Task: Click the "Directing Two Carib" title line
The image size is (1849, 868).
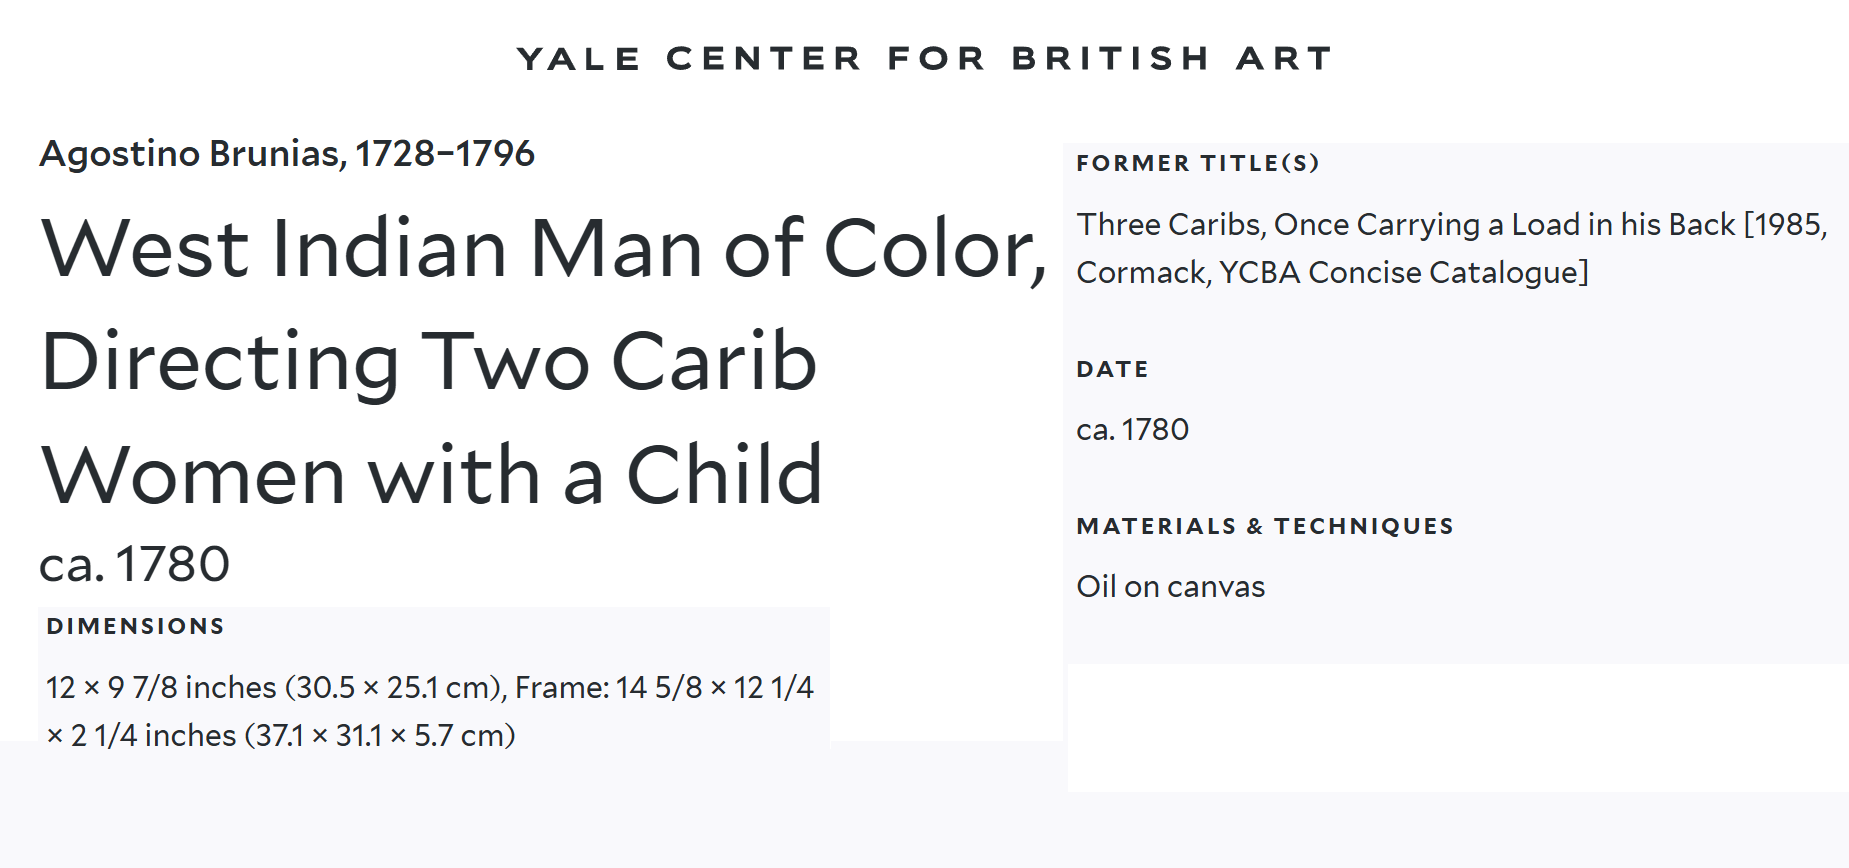Action: pos(429,362)
